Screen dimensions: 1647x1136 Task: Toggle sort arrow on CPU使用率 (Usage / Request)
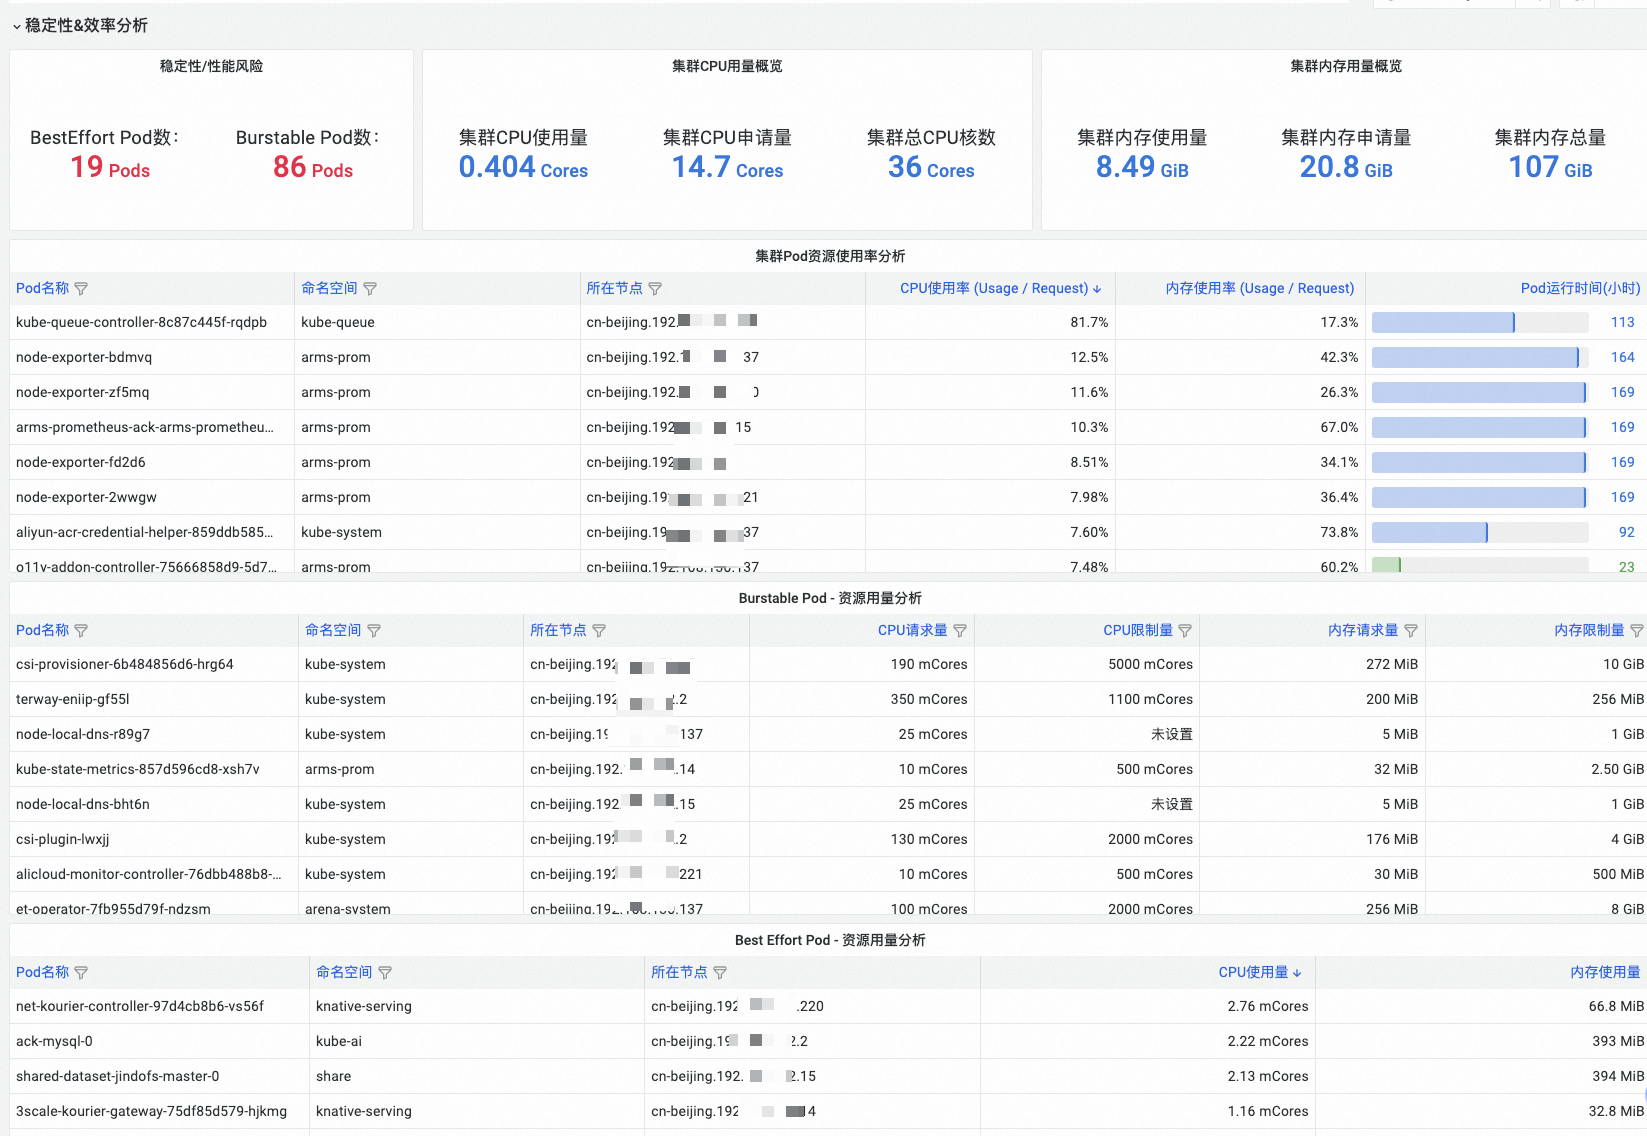(1097, 289)
